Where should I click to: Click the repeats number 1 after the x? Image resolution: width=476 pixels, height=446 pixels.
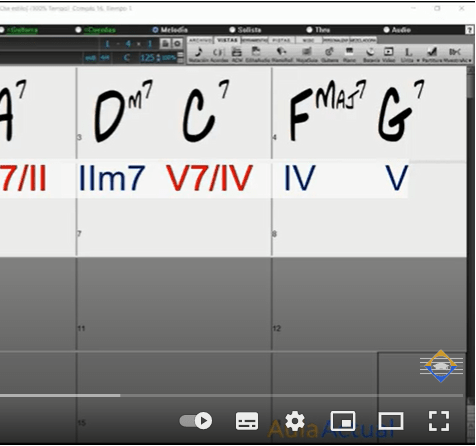click(x=150, y=44)
